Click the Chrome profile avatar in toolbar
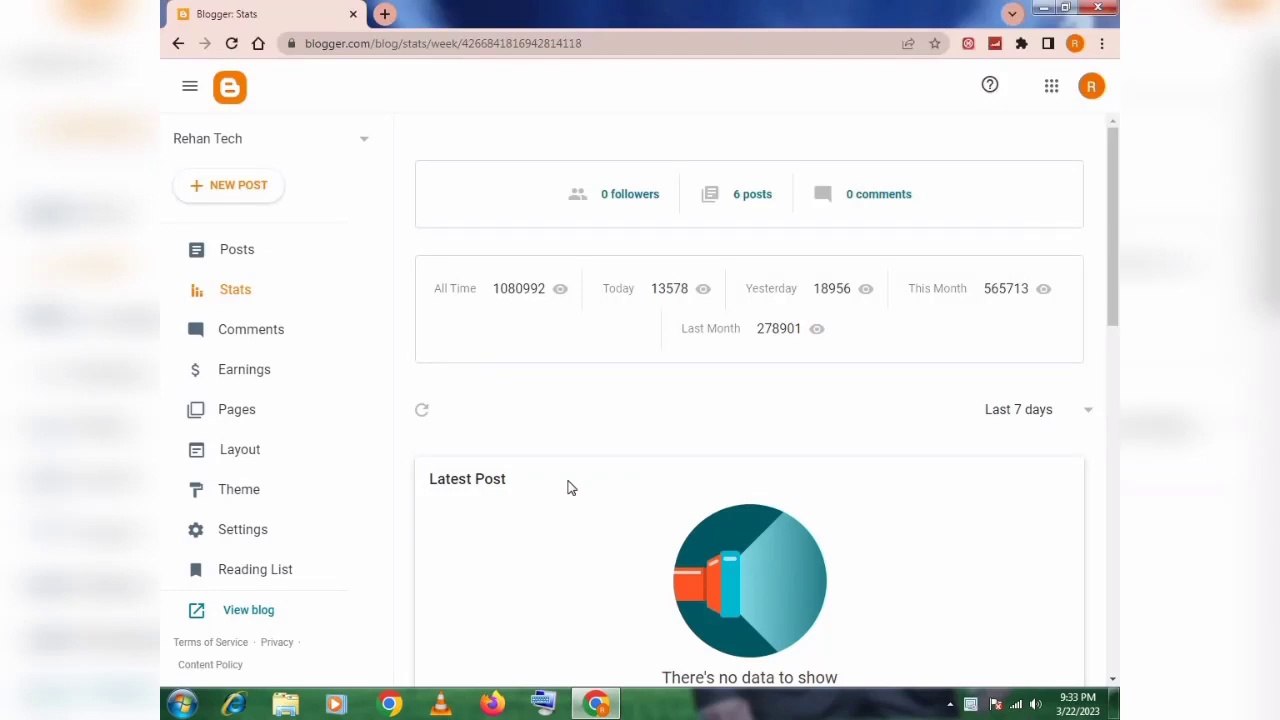Screen dimensions: 1280x720 point(1075,43)
